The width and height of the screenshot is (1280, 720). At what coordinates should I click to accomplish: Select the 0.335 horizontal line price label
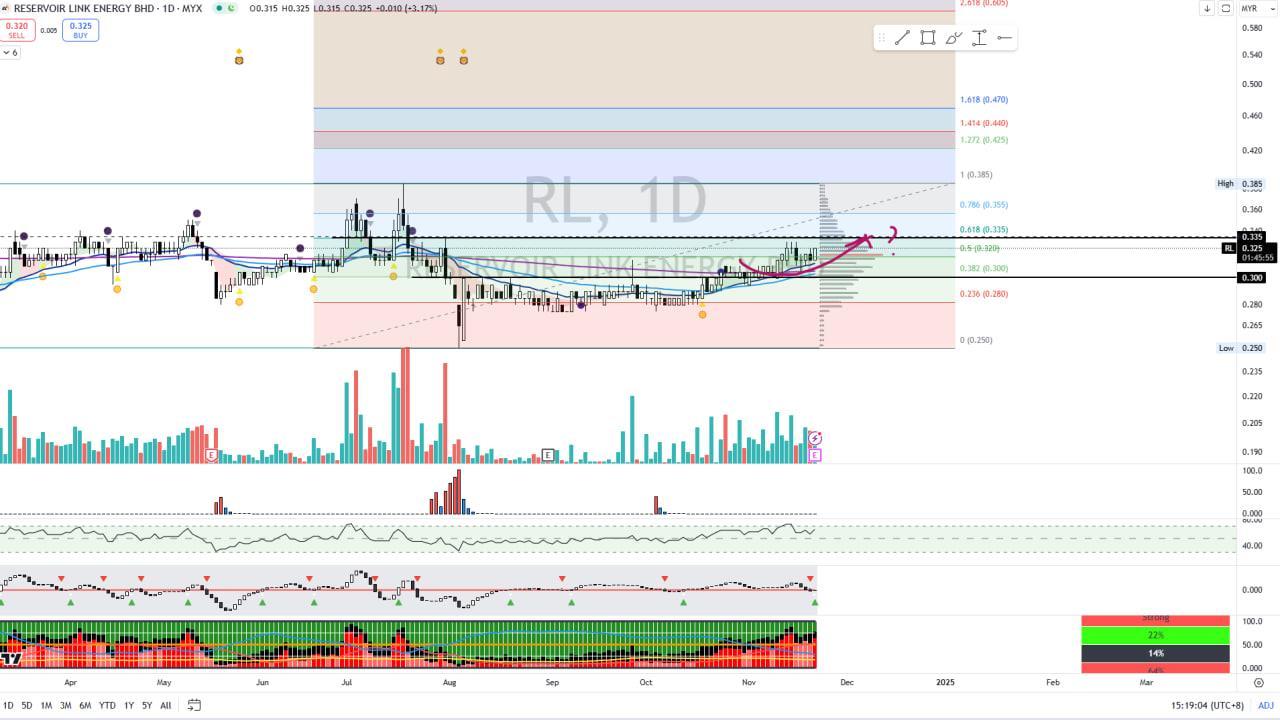(x=1253, y=237)
